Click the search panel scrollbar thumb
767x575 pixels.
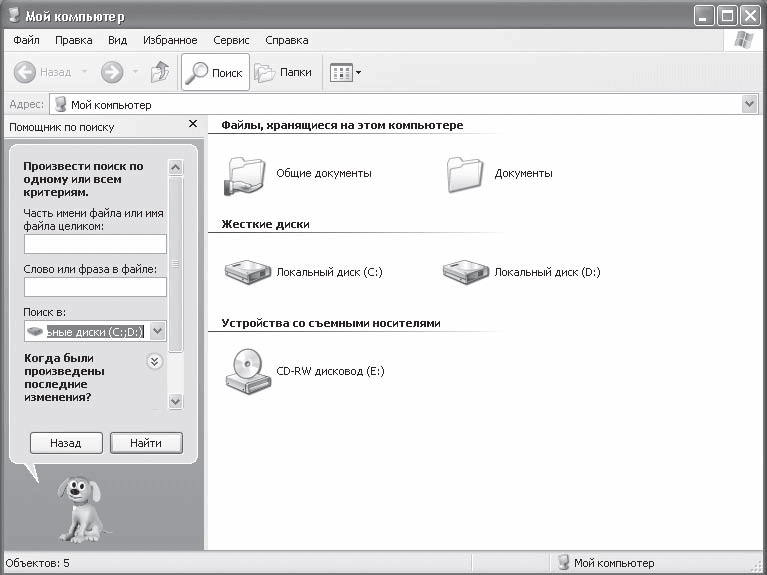coord(176,264)
